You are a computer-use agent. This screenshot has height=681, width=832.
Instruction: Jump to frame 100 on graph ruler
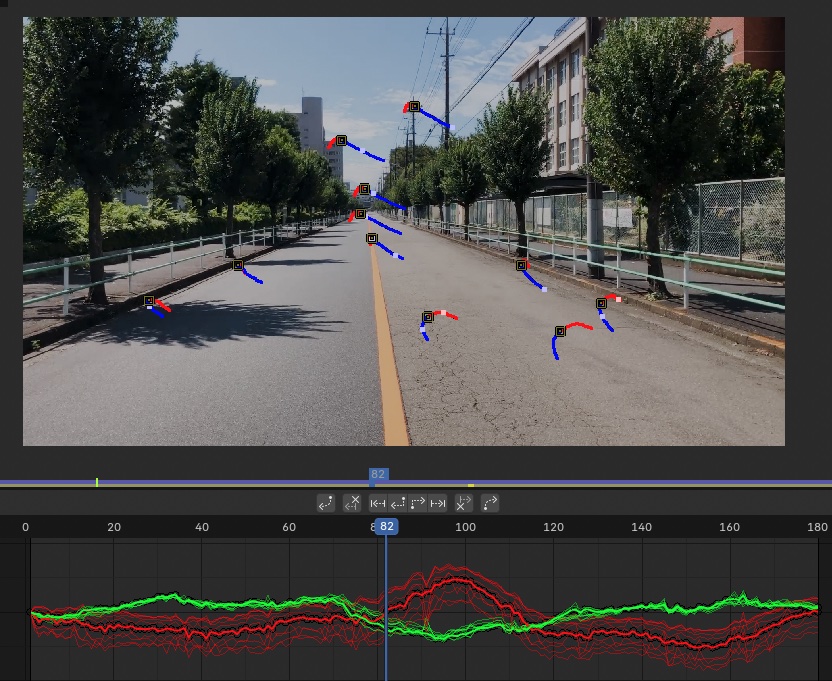point(465,527)
